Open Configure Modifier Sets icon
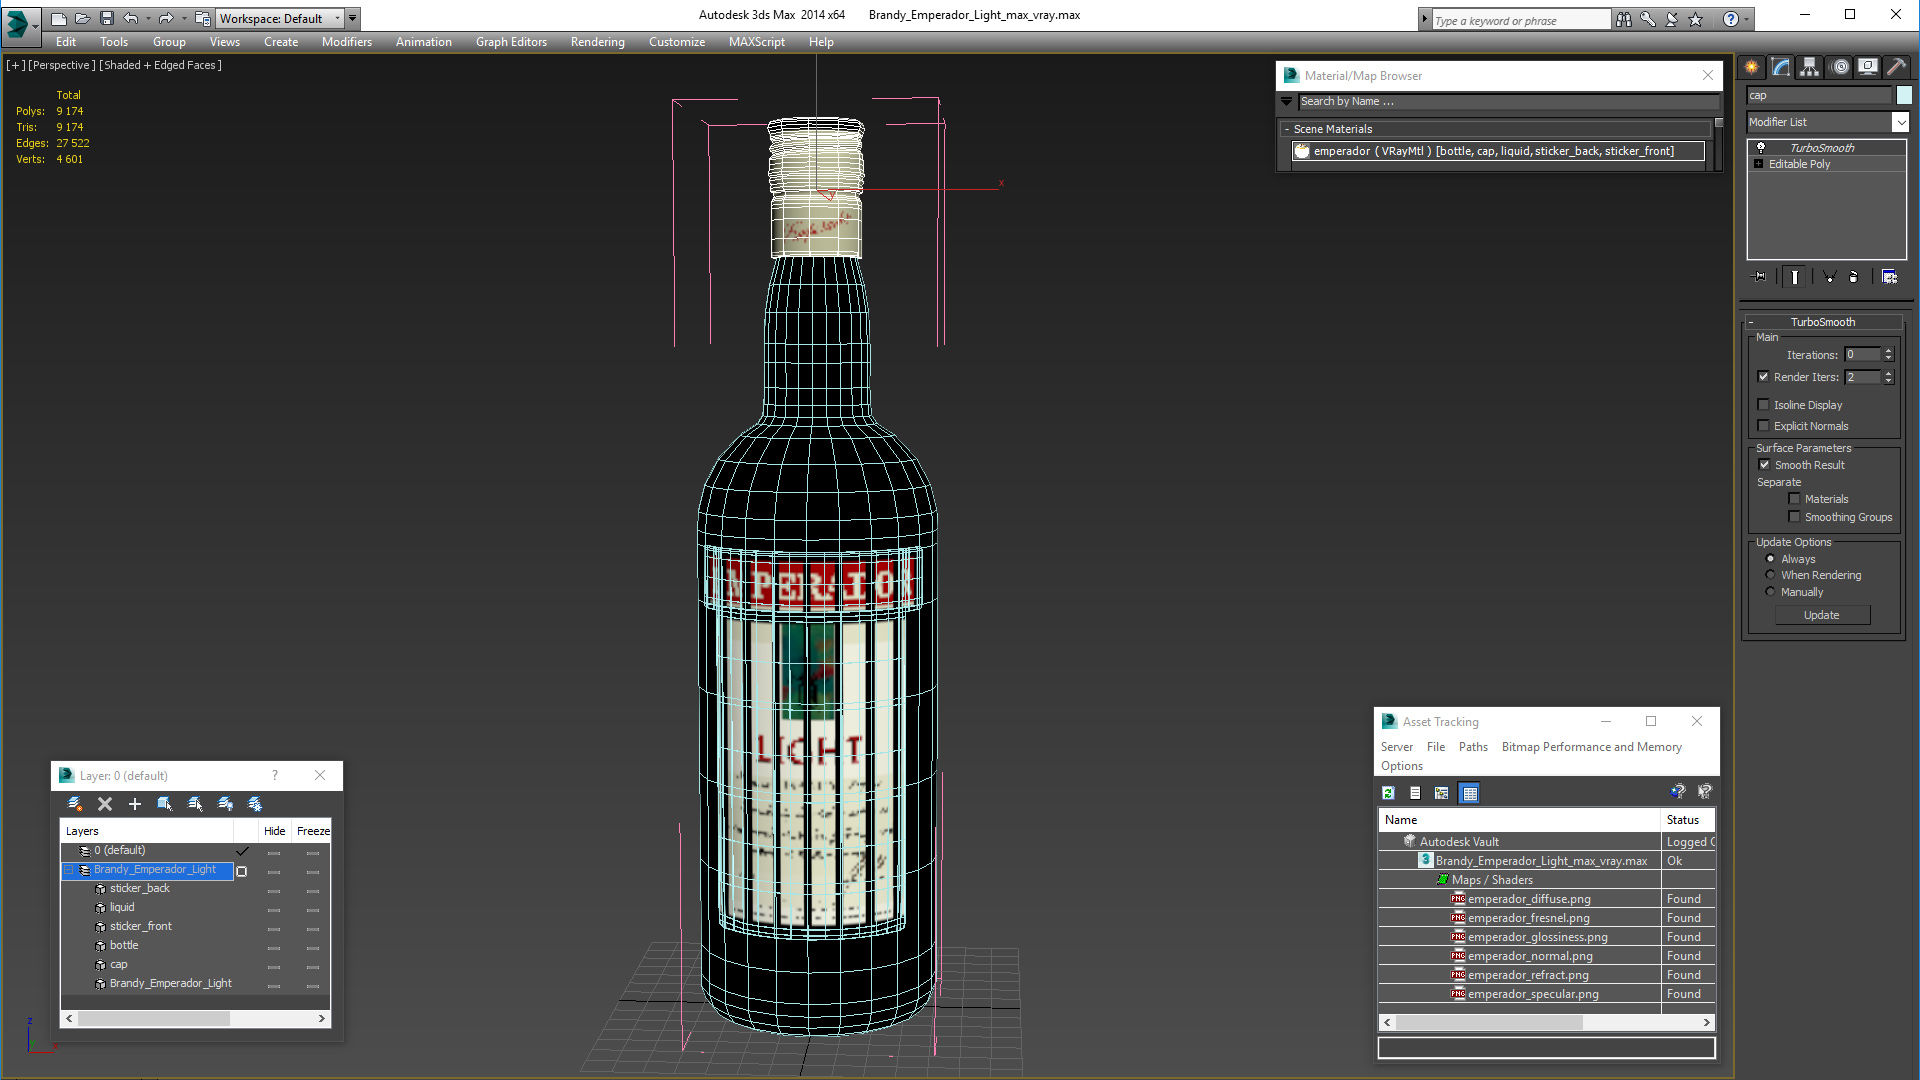 (1889, 277)
